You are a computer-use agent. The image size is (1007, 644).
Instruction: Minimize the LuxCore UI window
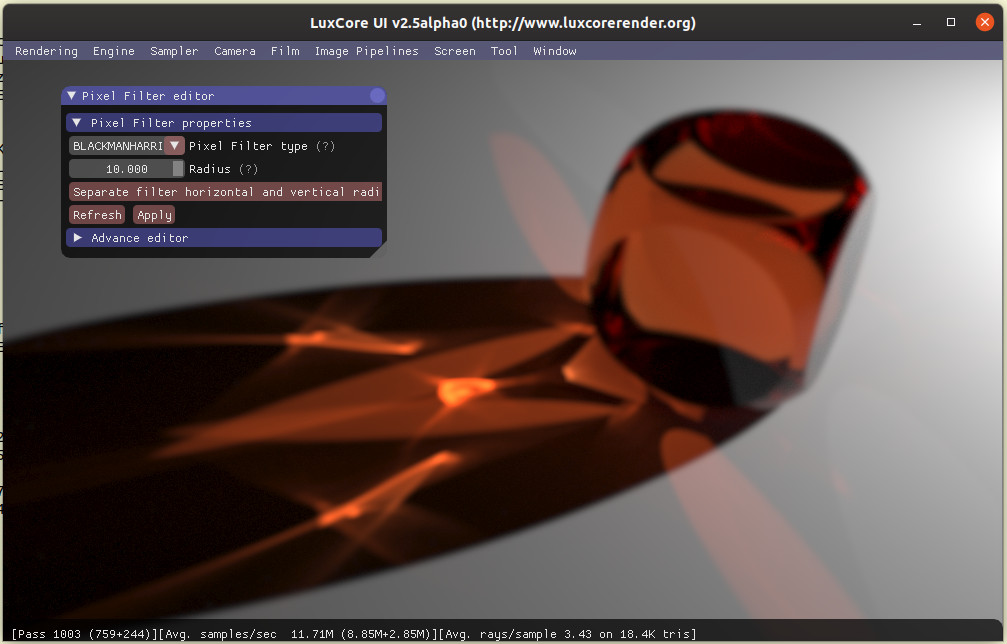tap(917, 23)
